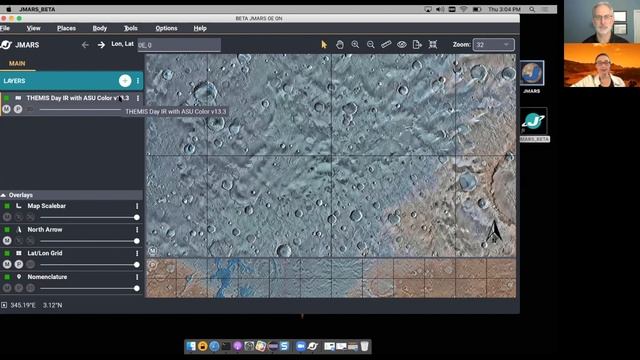
Task: Open THEMIS Day IR layer options menu
Action: [138, 98]
